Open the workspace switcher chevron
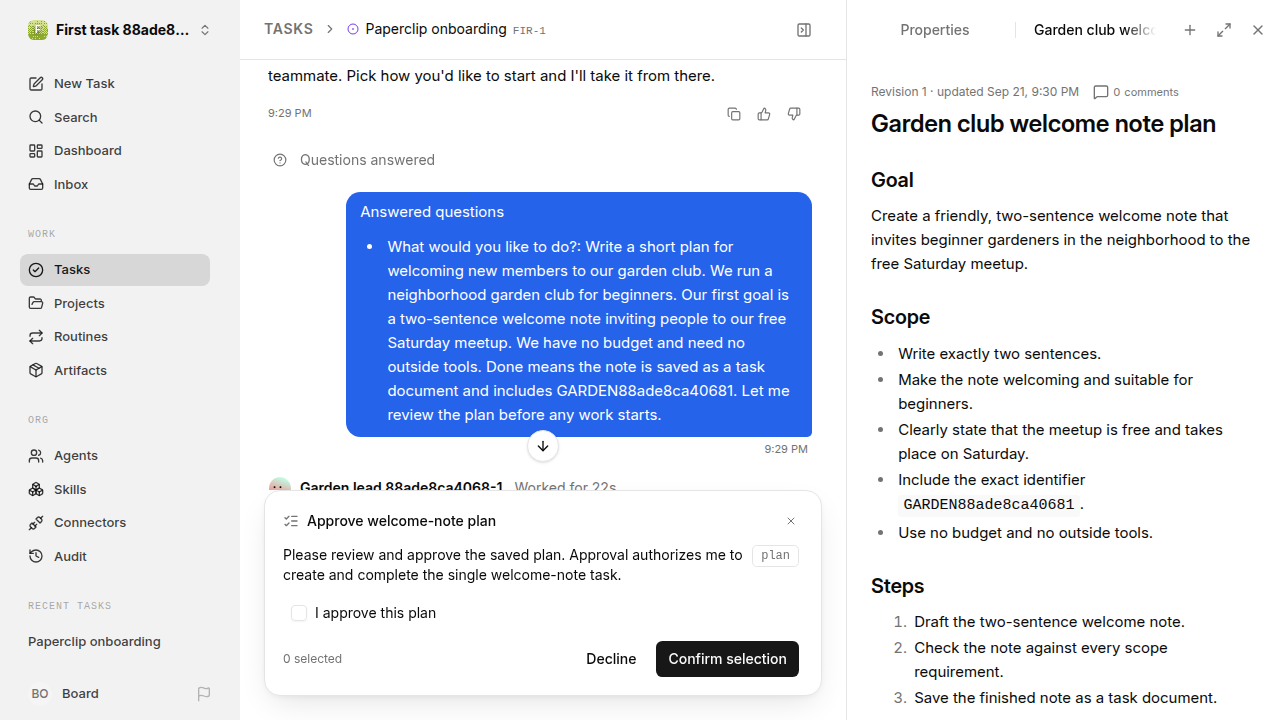Viewport: 1280px width, 720px height. [x=205, y=30]
